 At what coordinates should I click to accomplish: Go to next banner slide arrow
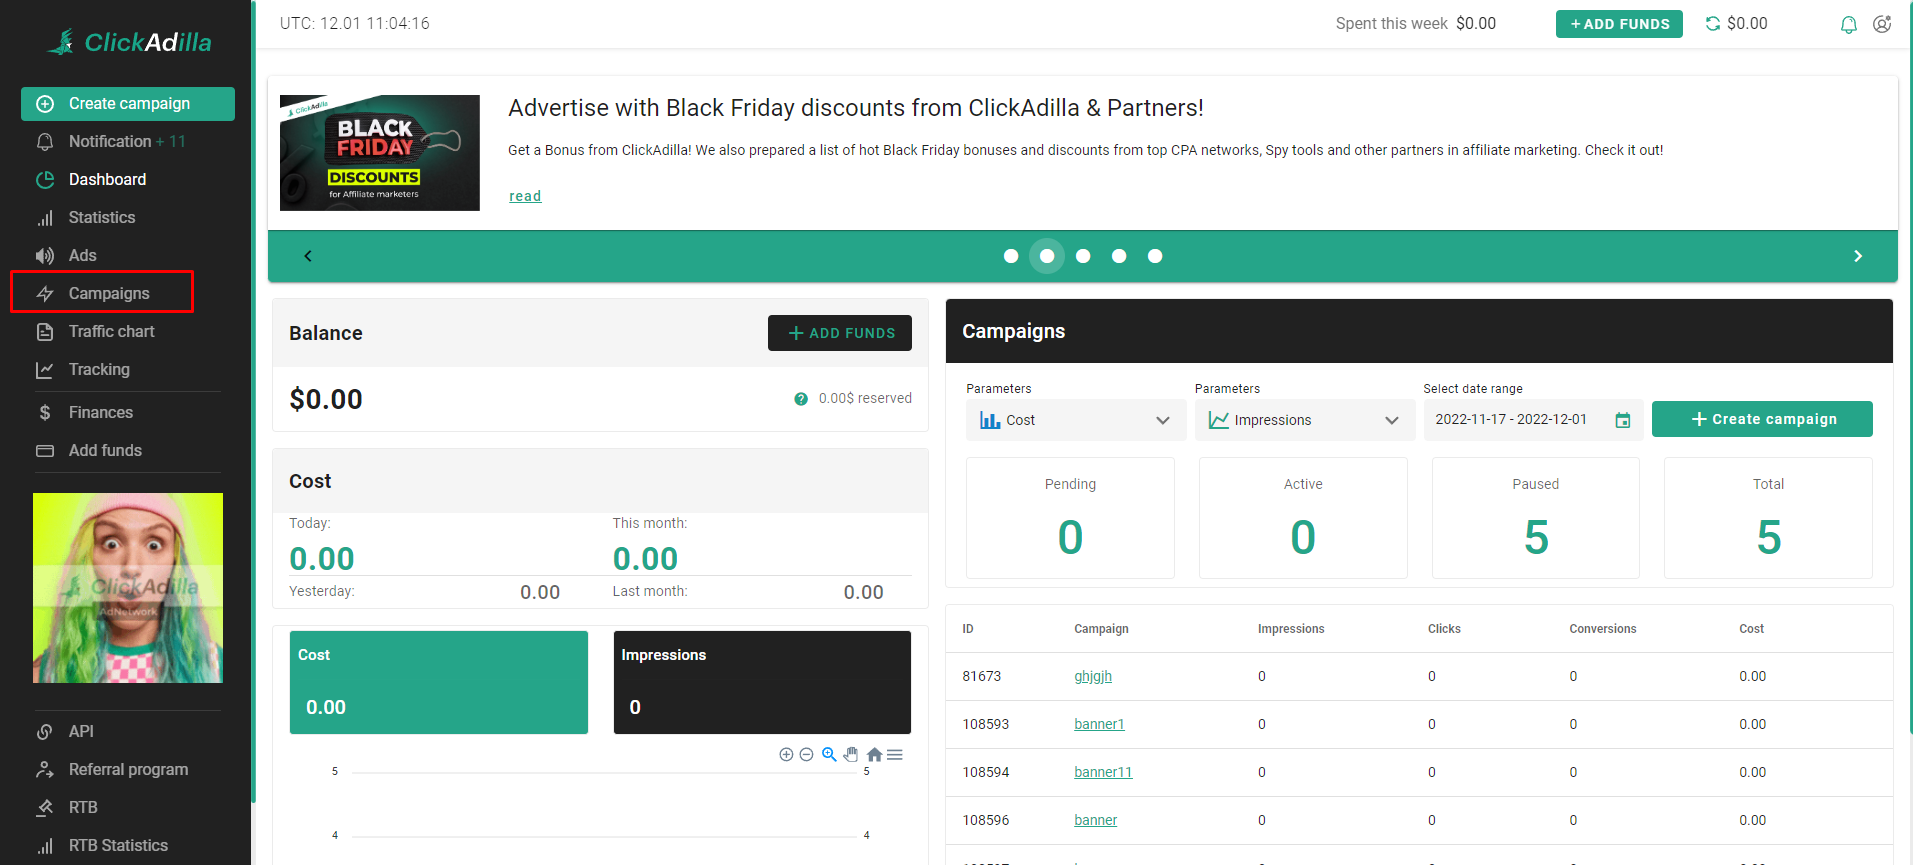1858,256
